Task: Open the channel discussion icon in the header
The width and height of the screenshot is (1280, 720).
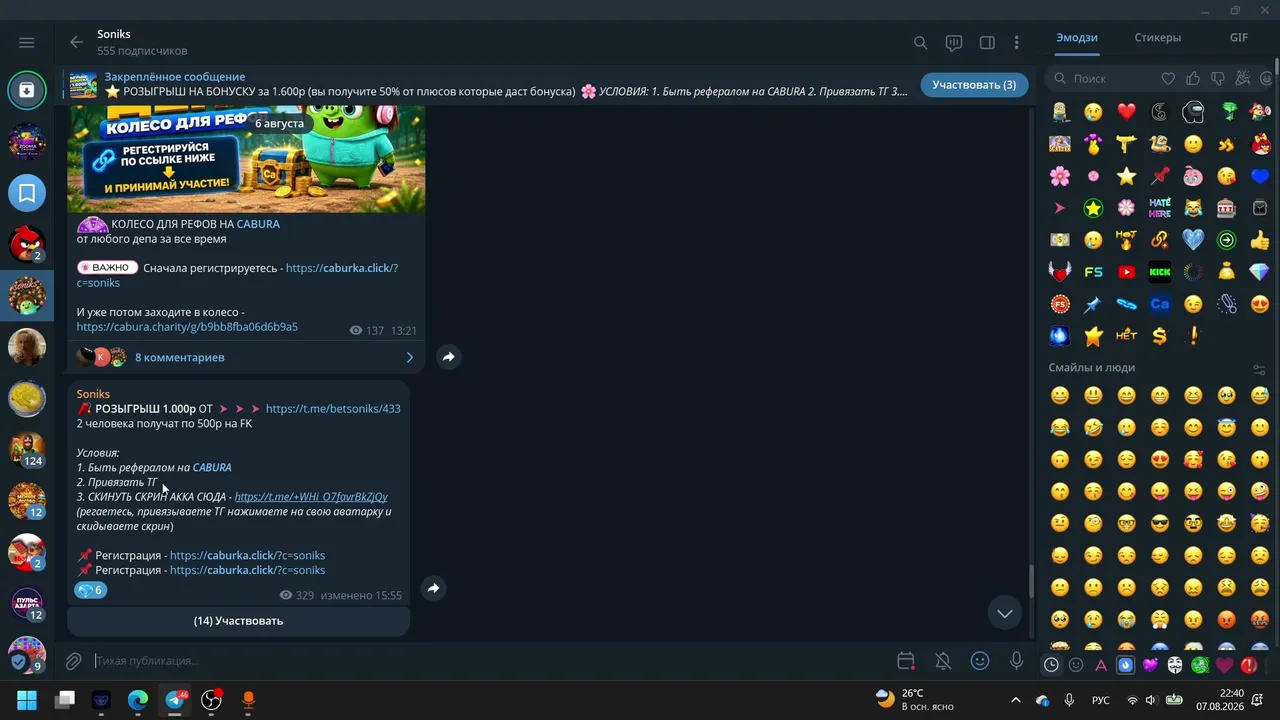Action: pos(954,42)
